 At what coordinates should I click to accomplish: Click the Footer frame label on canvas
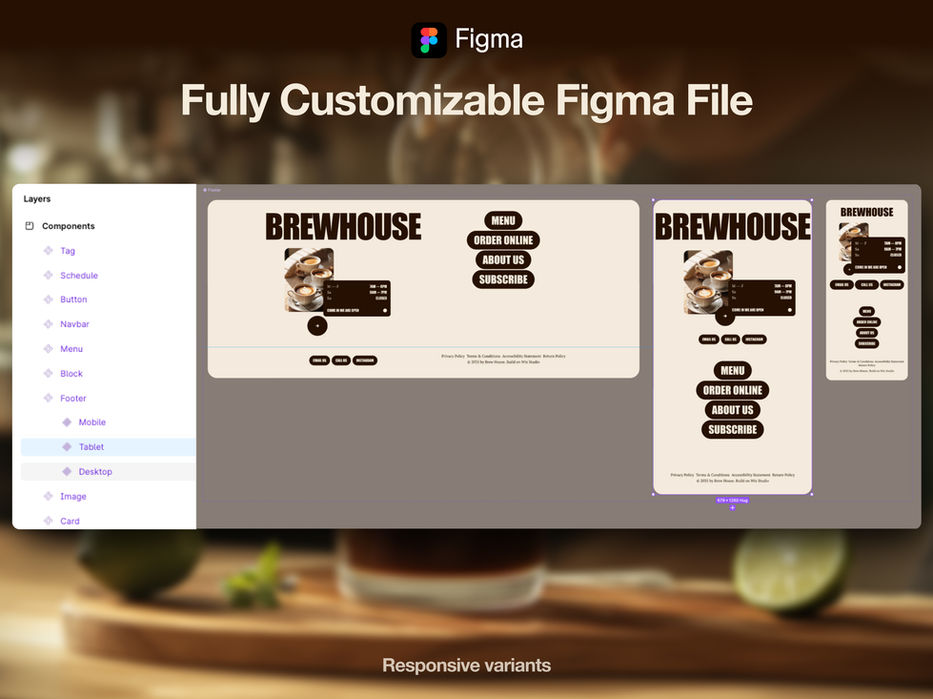212,190
